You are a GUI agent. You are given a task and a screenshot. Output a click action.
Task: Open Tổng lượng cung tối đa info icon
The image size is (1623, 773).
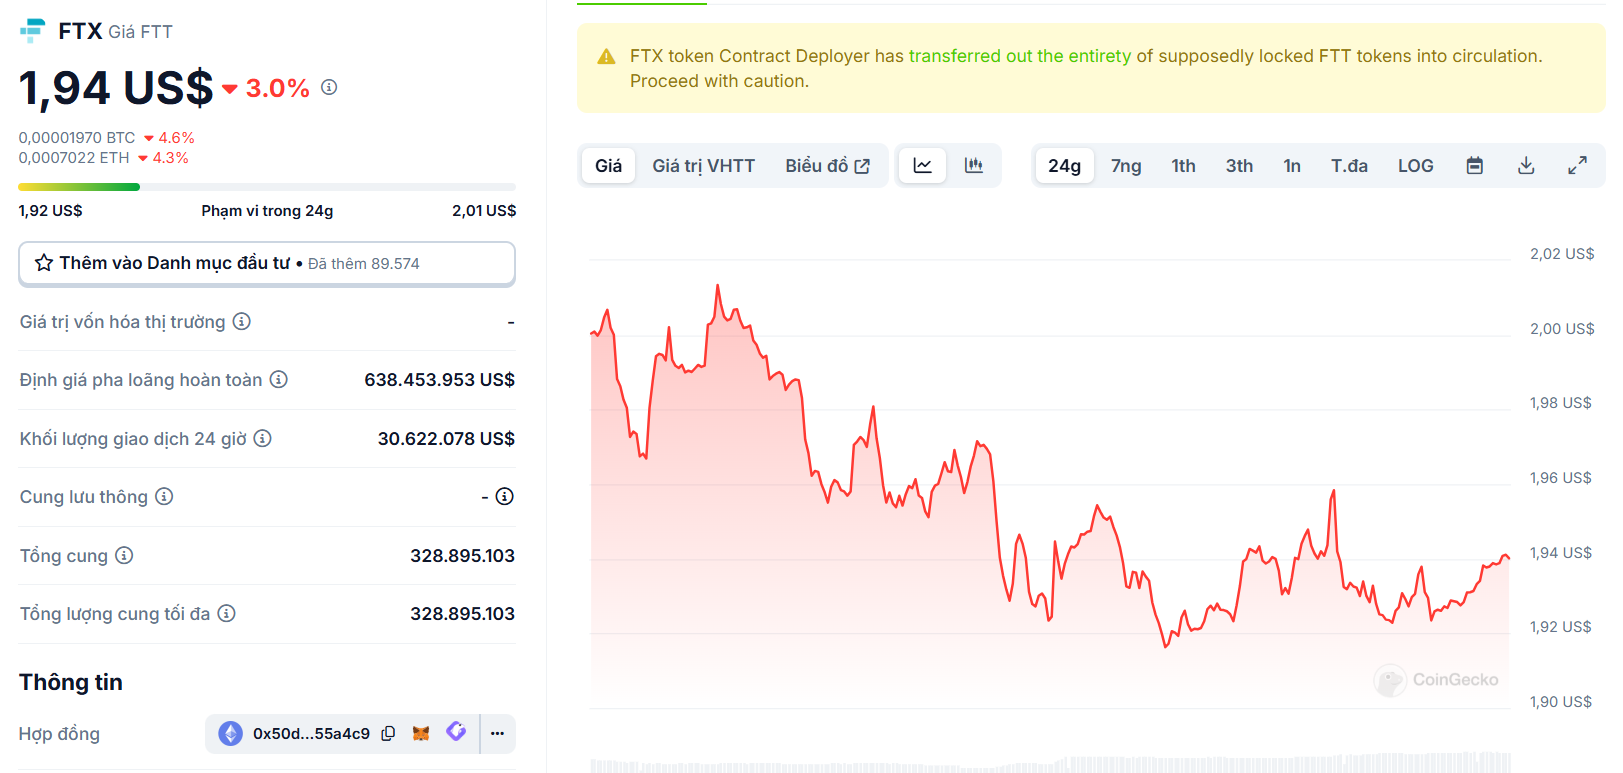pyautogui.click(x=227, y=613)
